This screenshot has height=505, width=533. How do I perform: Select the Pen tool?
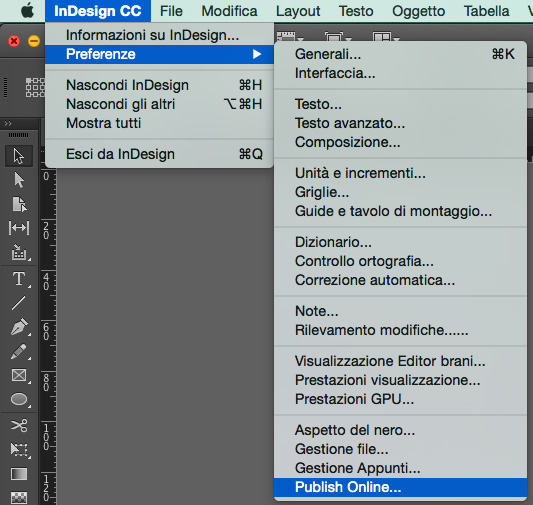pyautogui.click(x=19, y=327)
